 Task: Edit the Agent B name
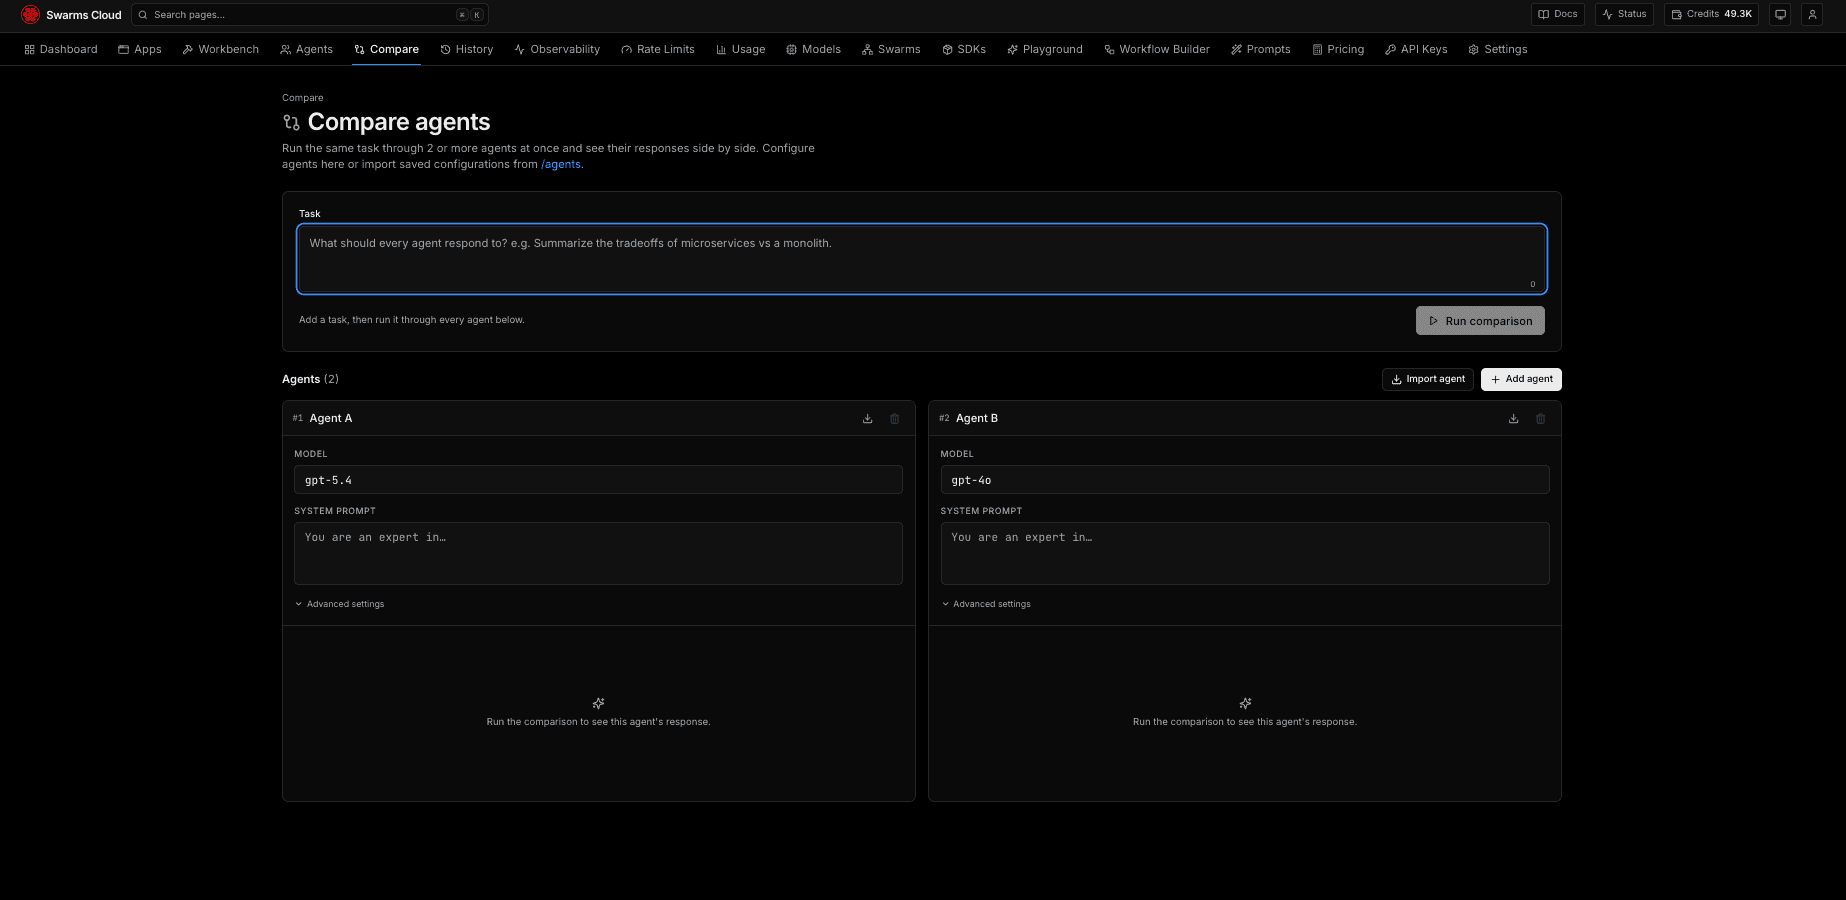977,418
